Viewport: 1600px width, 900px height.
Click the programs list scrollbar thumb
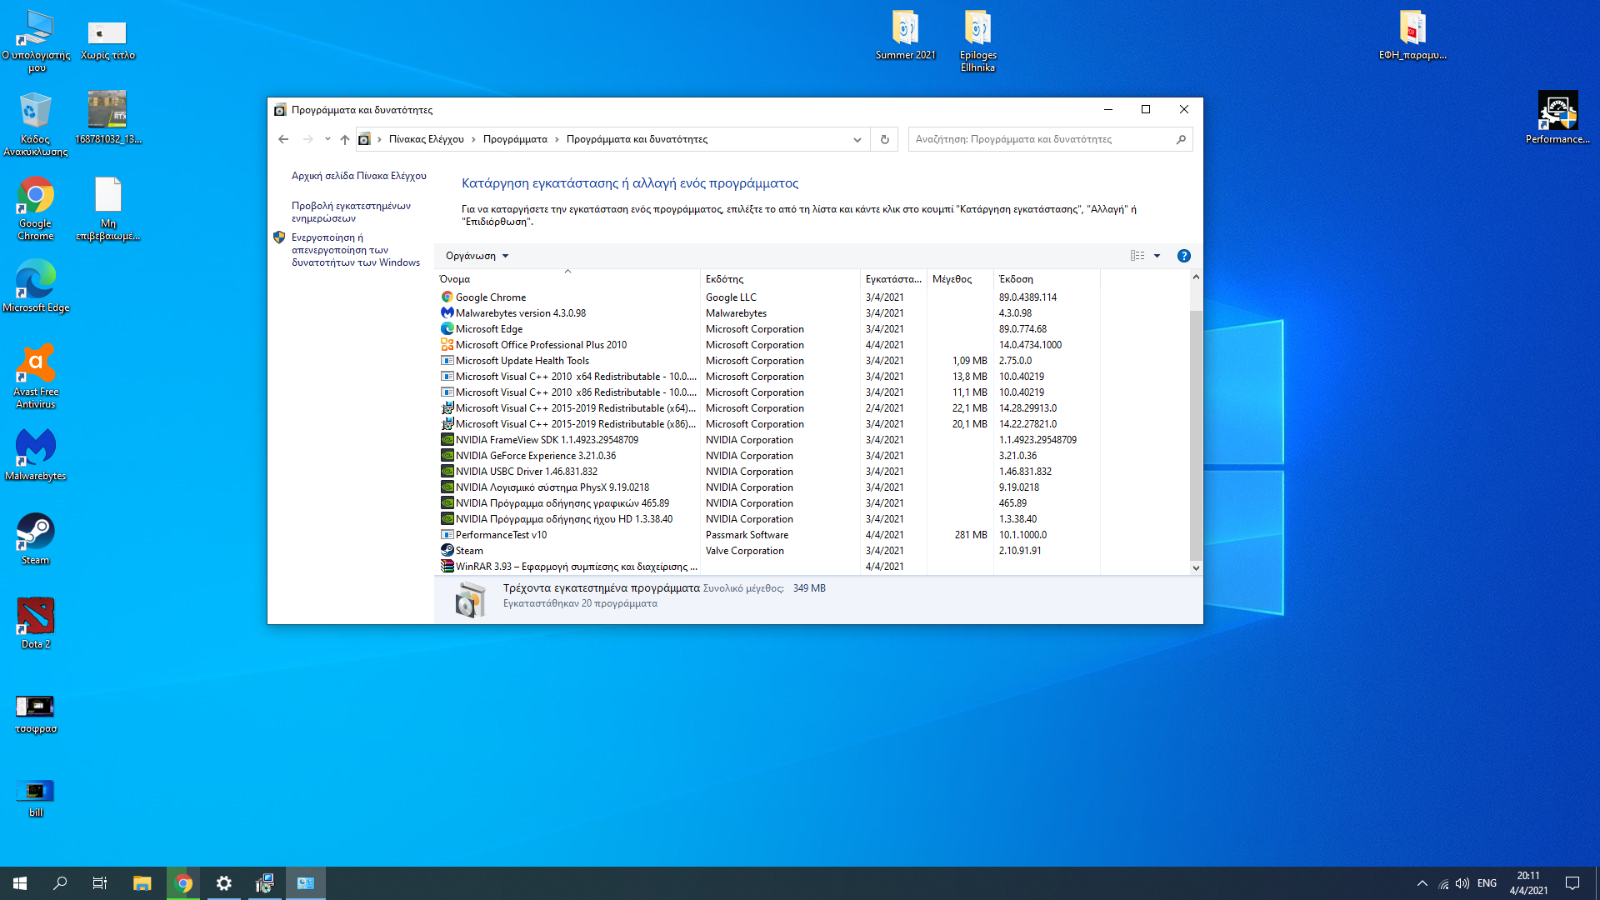(x=1196, y=435)
